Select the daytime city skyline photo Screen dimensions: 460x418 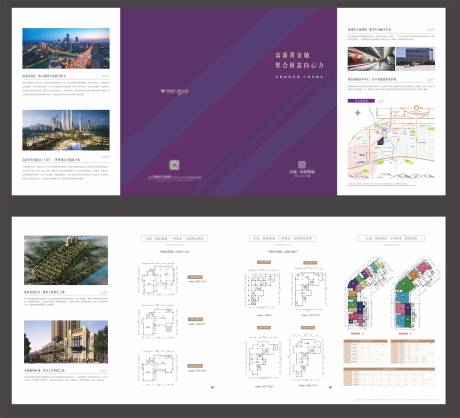pyautogui.click(x=66, y=48)
